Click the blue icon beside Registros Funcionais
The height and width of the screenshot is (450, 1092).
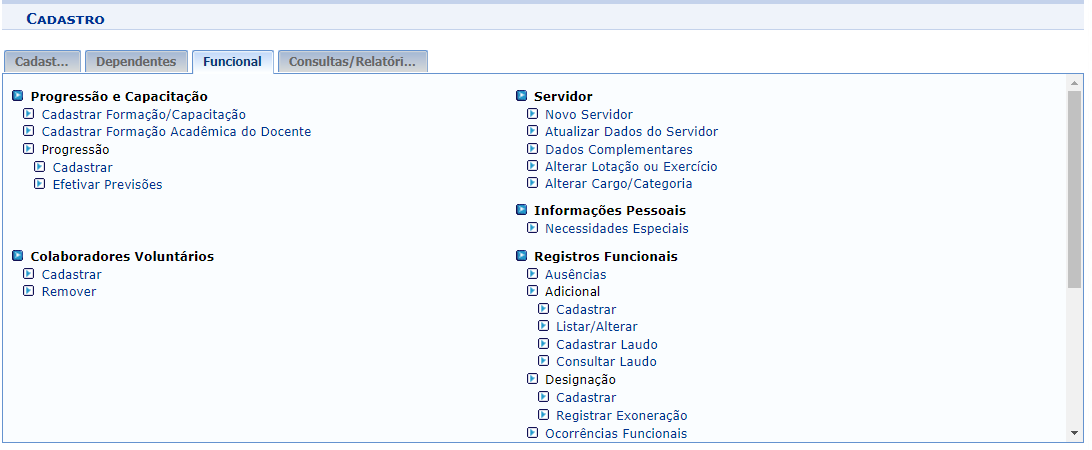522,257
